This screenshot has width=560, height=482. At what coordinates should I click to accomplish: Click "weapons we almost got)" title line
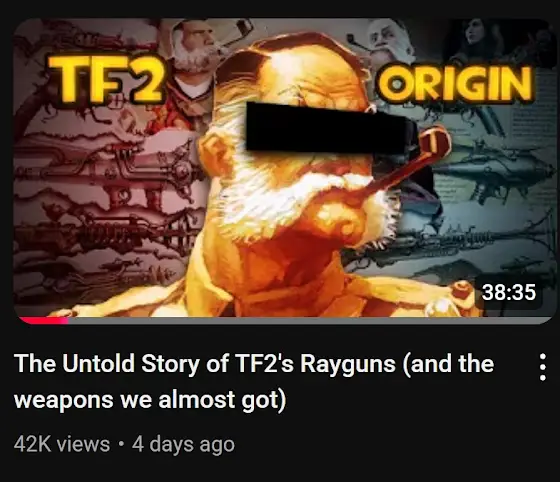coord(150,400)
